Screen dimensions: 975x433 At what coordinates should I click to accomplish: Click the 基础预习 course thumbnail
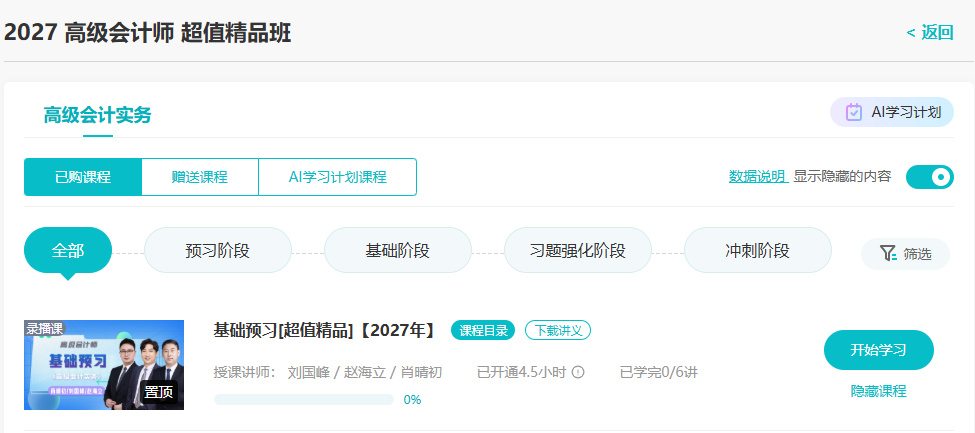click(x=104, y=365)
